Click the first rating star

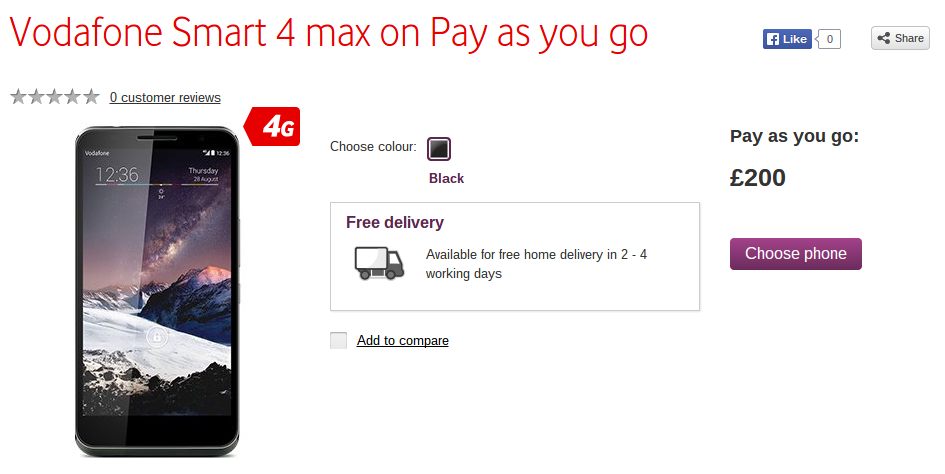click(19, 96)
